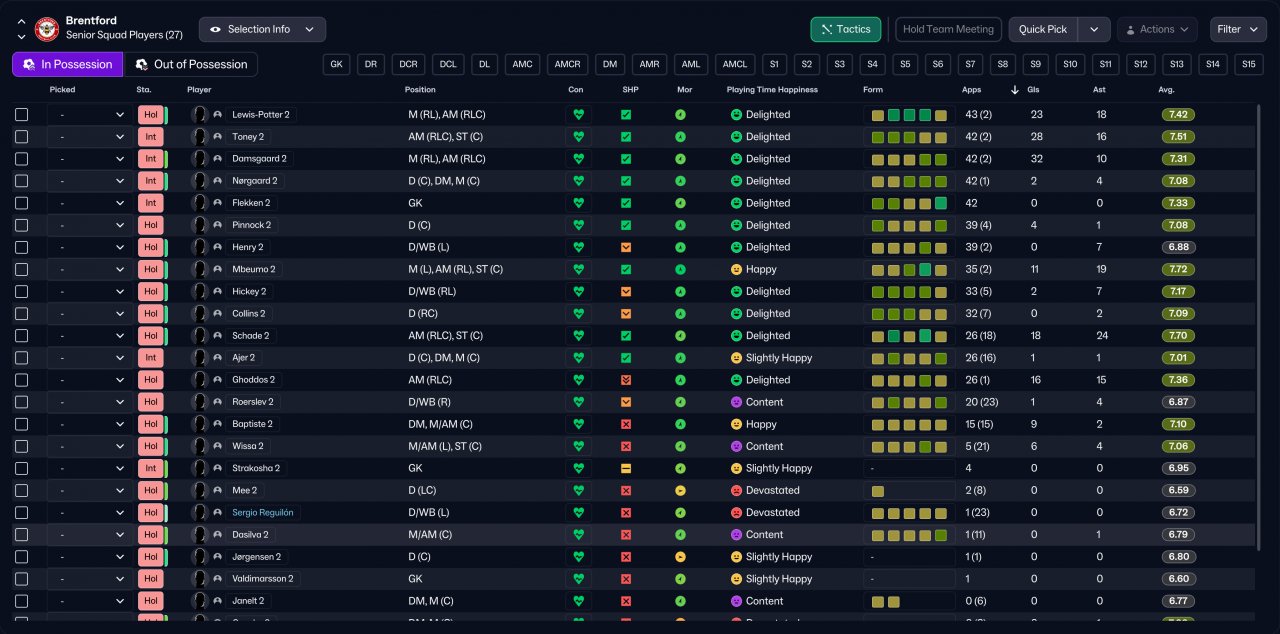Image resolution: width=1280 pixels, height=634 pixels.
Task: Expand the Filter dropdown menu
Action: click(x=1238, y=29)
